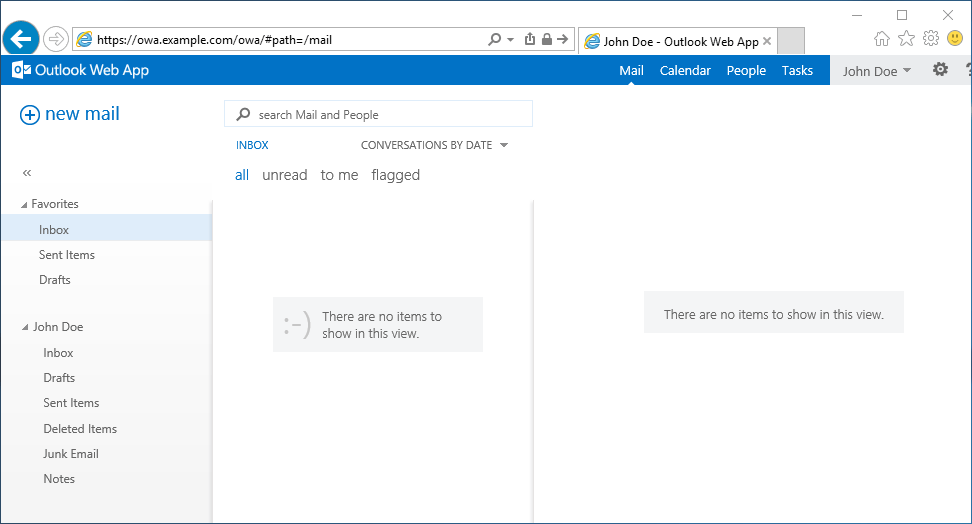Image resolution: width=972 pixels, height=524 pixels.
Task: Click the go arrow in address bar
Action: click(x=563, y=39)
